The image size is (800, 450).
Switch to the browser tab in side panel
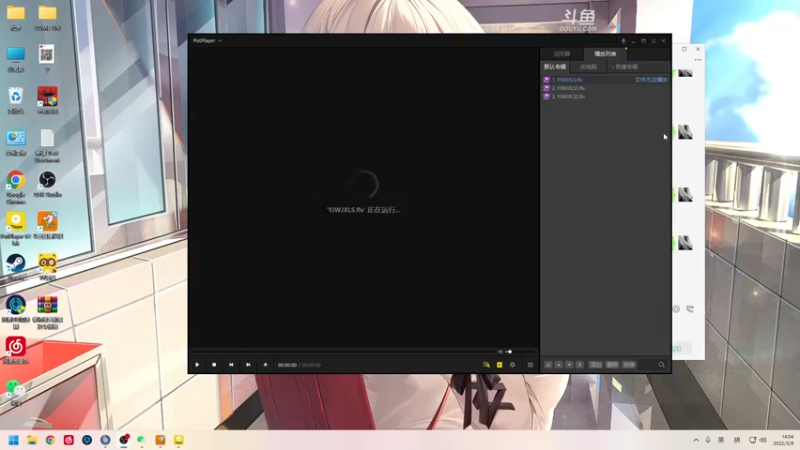pos(562,54)
